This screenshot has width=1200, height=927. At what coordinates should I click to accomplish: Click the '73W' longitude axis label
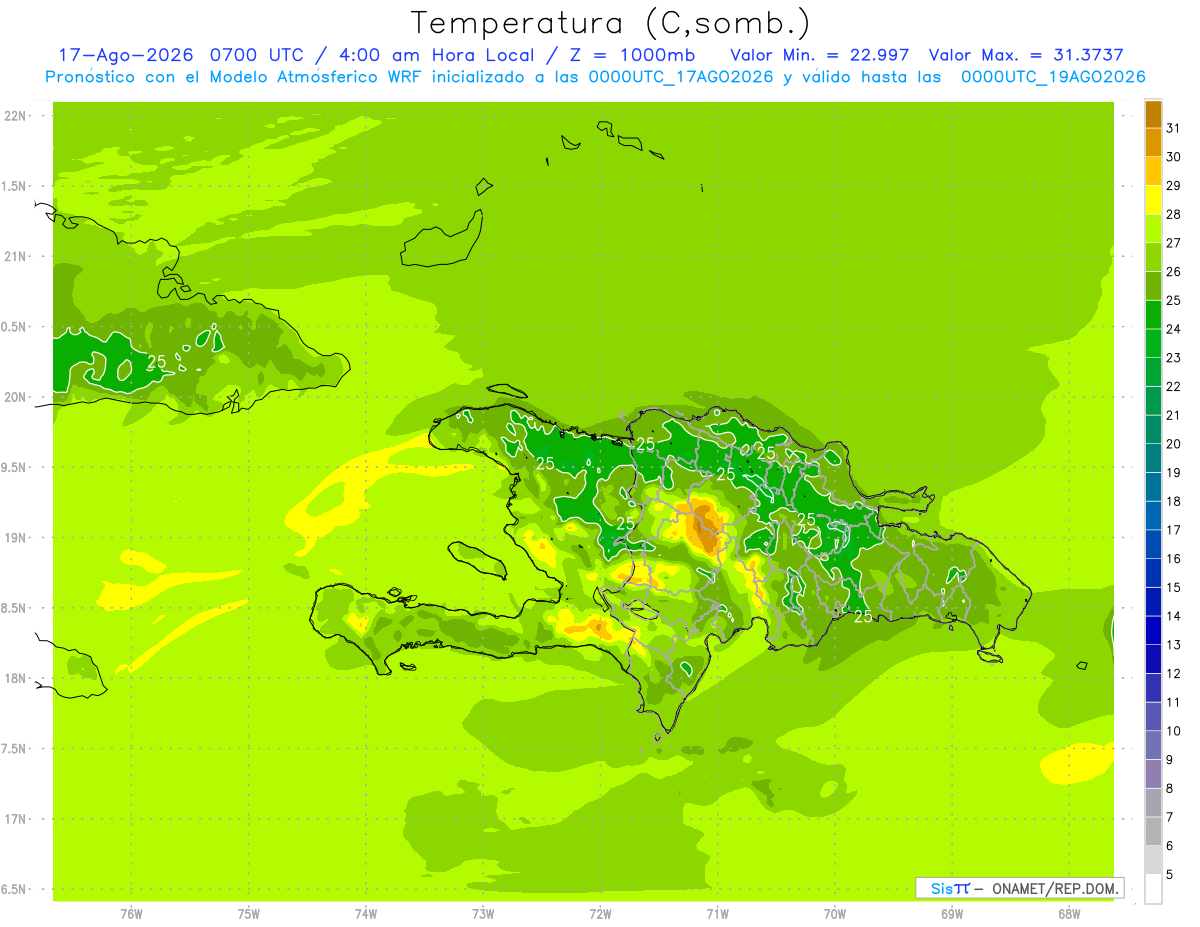(483, 913)
